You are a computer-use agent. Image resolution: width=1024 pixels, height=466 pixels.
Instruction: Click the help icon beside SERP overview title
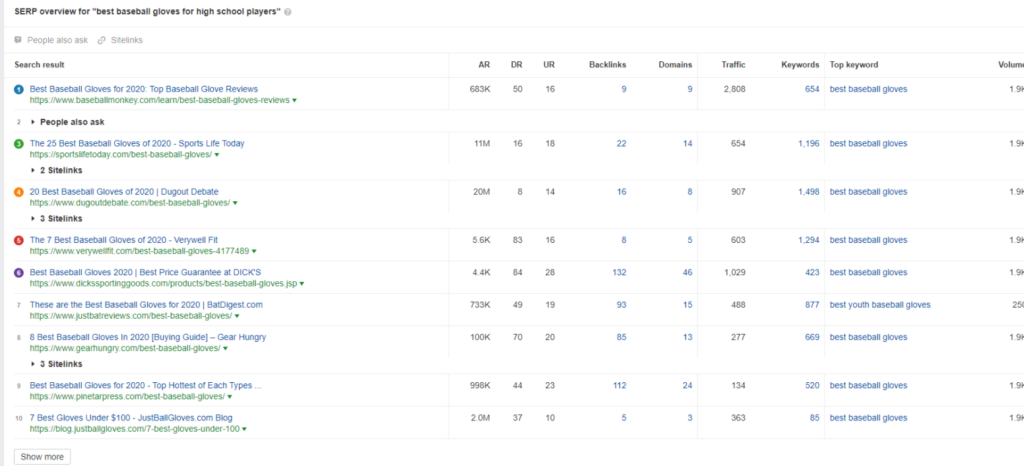click(289, 12)
